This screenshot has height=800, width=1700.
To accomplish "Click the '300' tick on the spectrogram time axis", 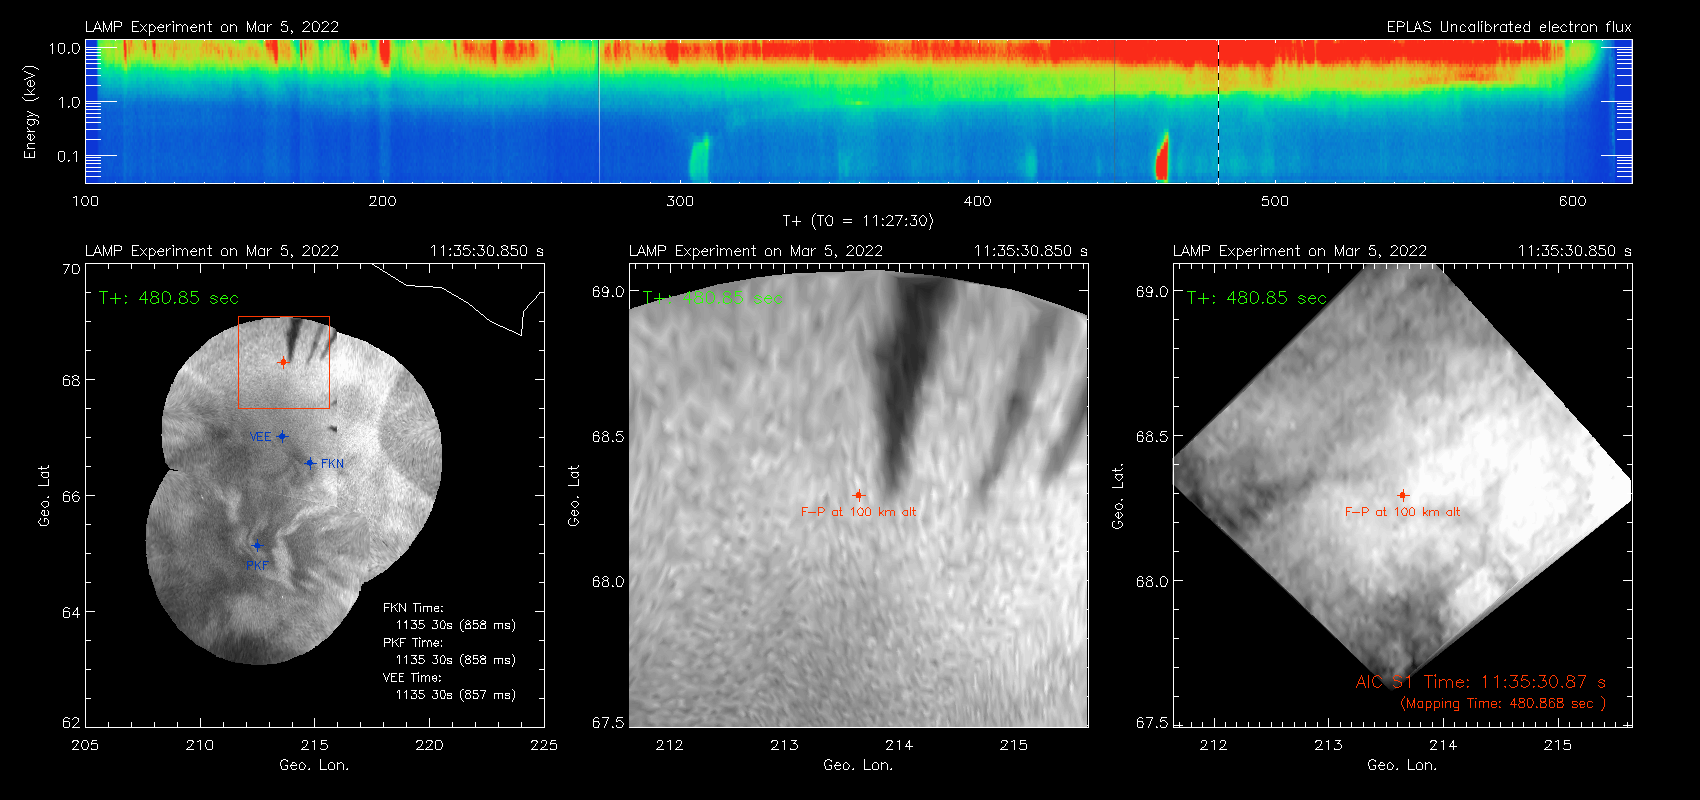I will [x=680, y=201].
